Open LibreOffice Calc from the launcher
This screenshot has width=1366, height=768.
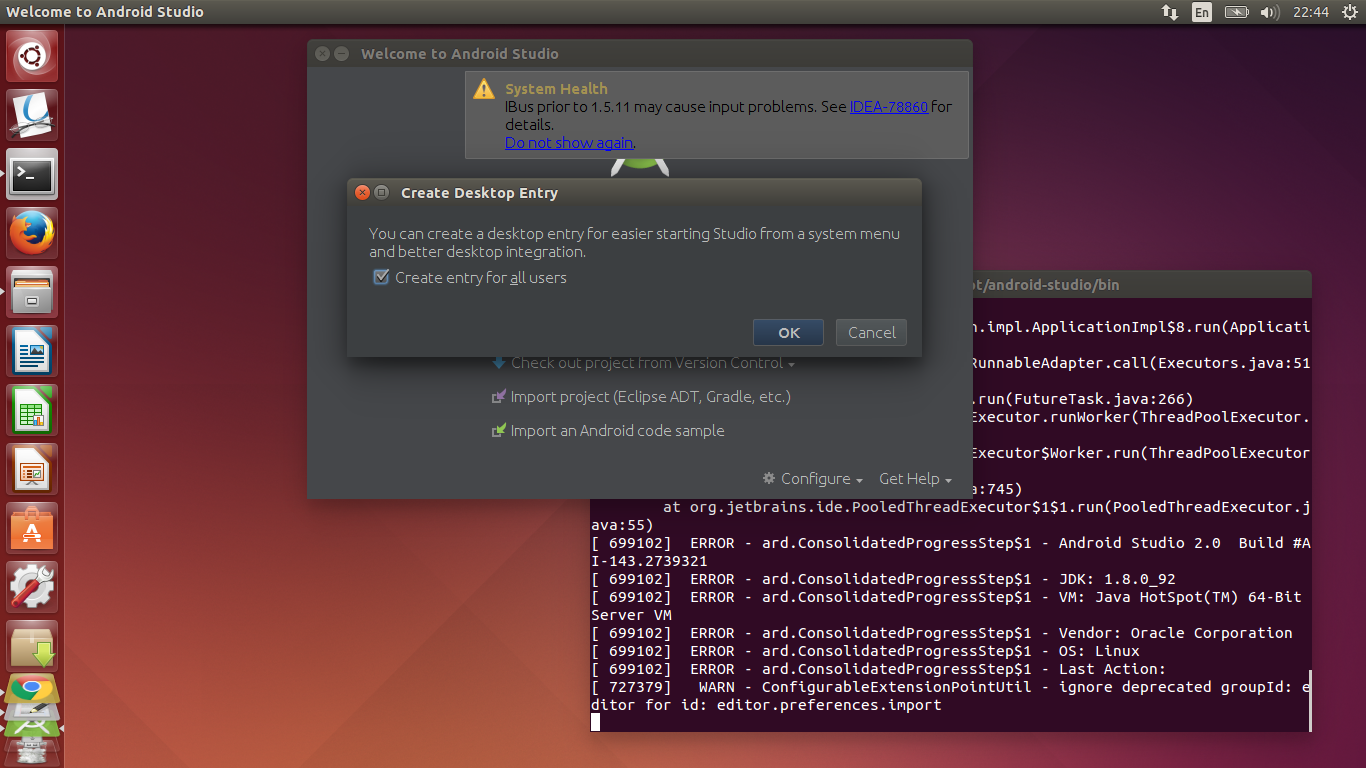pos(32,410)
